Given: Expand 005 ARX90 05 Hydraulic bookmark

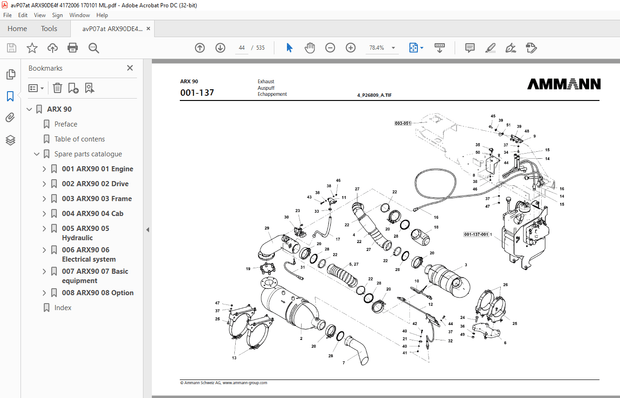Looking at the screenshot, I should coord(44,228).
